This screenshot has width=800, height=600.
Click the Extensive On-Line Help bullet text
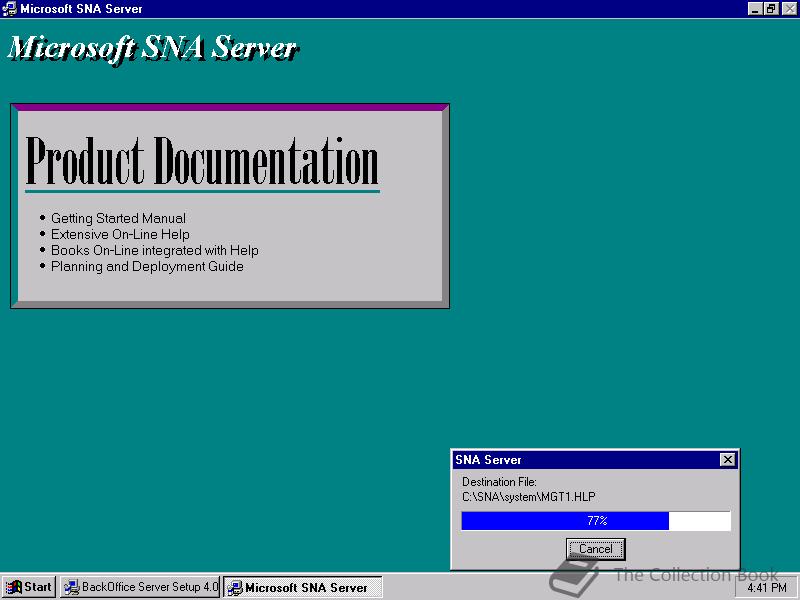click(120, 234)
